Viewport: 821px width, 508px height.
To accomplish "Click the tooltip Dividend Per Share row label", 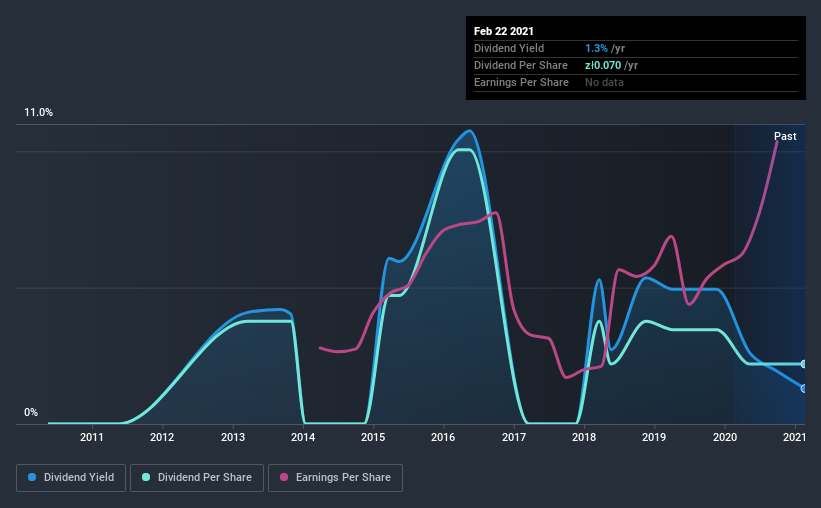I will tap(520, 65).
